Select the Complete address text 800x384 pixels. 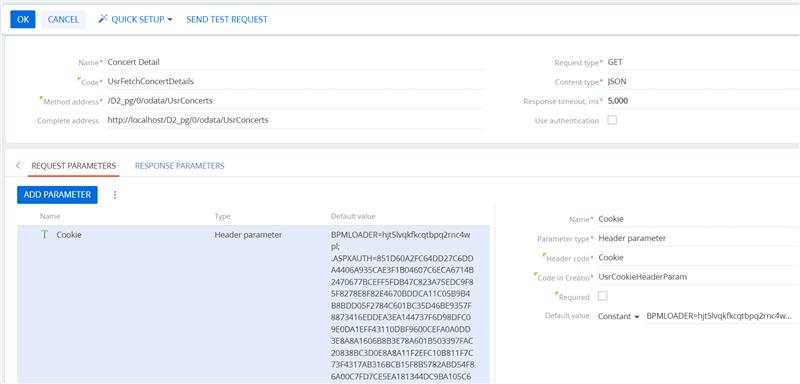click(x=188, y=120)
